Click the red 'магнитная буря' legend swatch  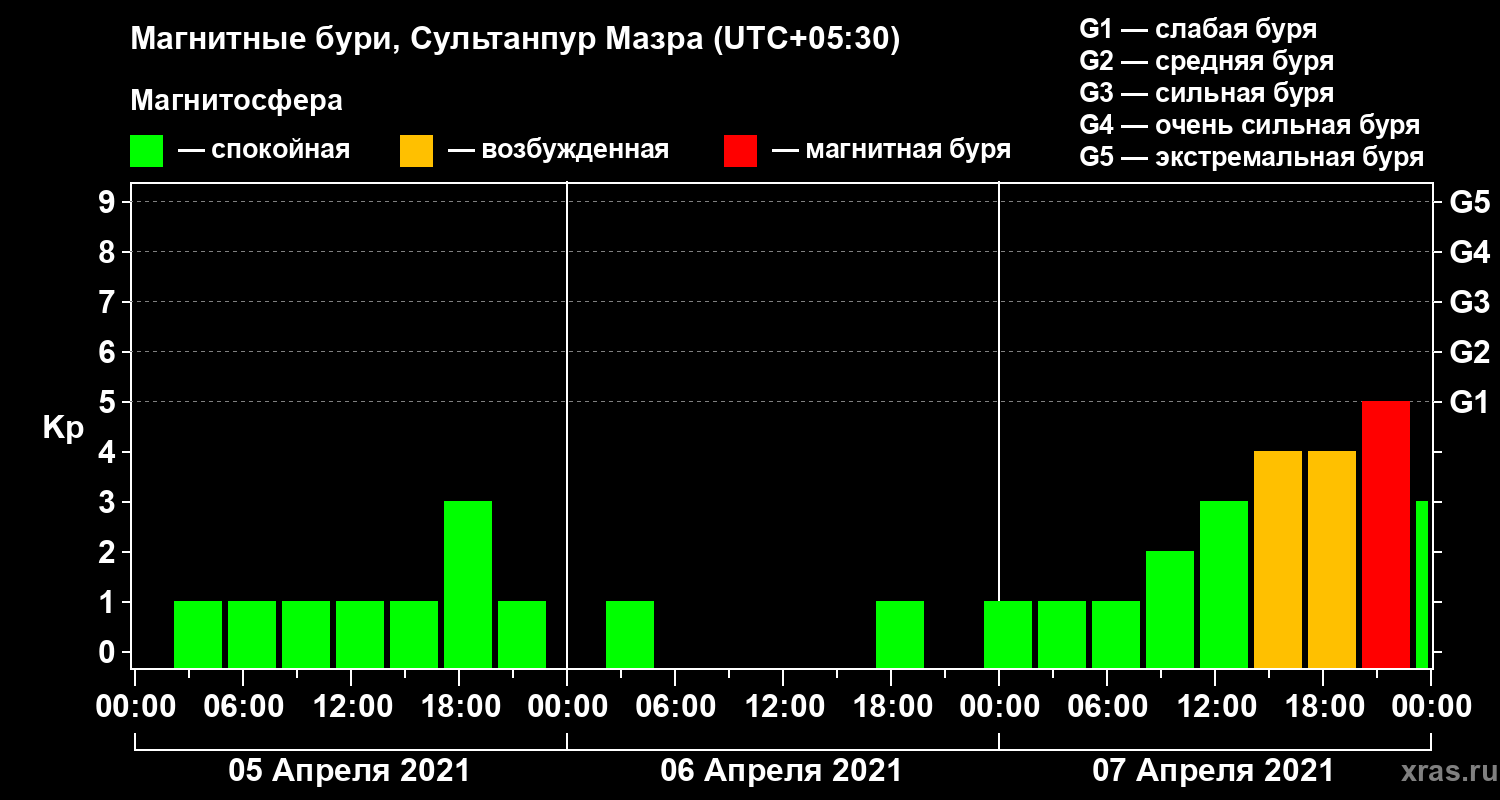click(x=740, y=151)
